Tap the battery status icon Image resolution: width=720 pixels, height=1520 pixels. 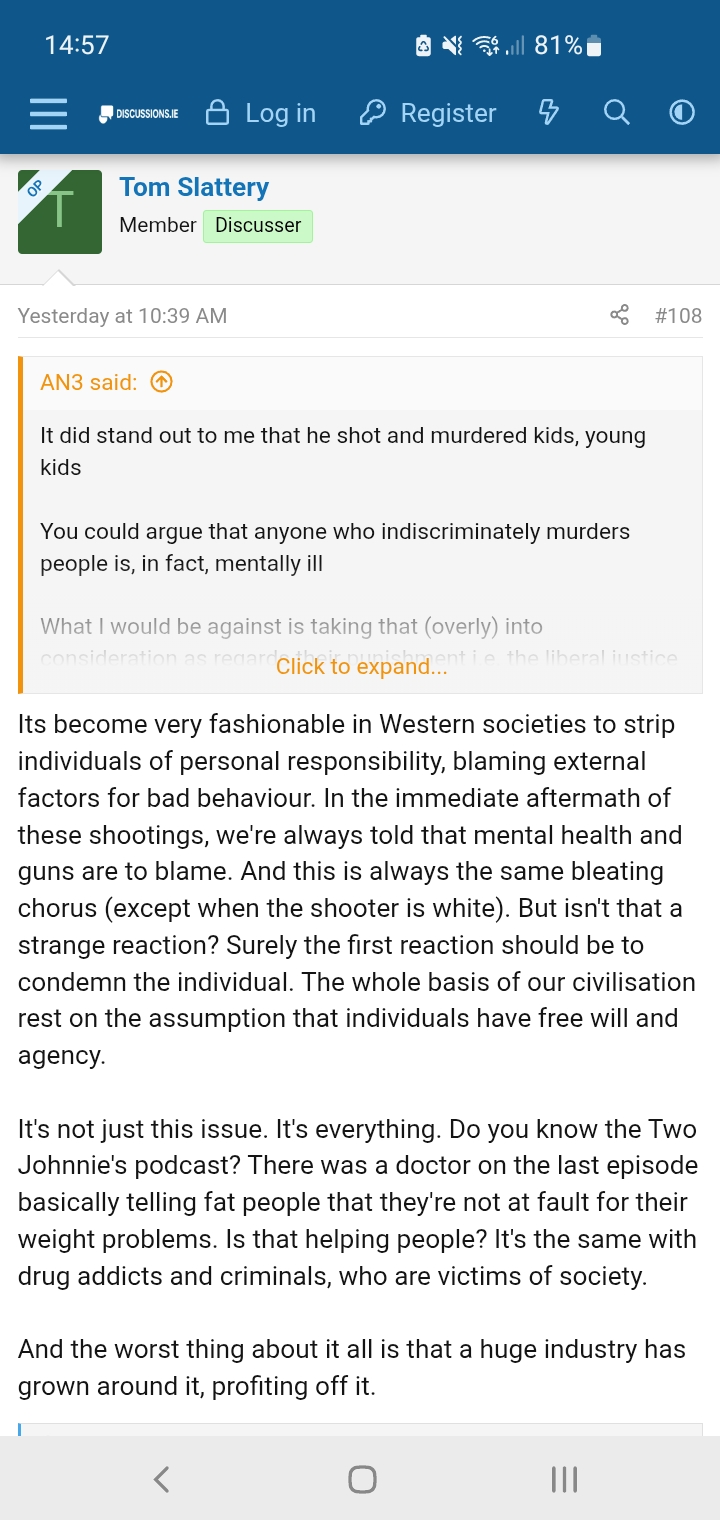click(594, 45)
